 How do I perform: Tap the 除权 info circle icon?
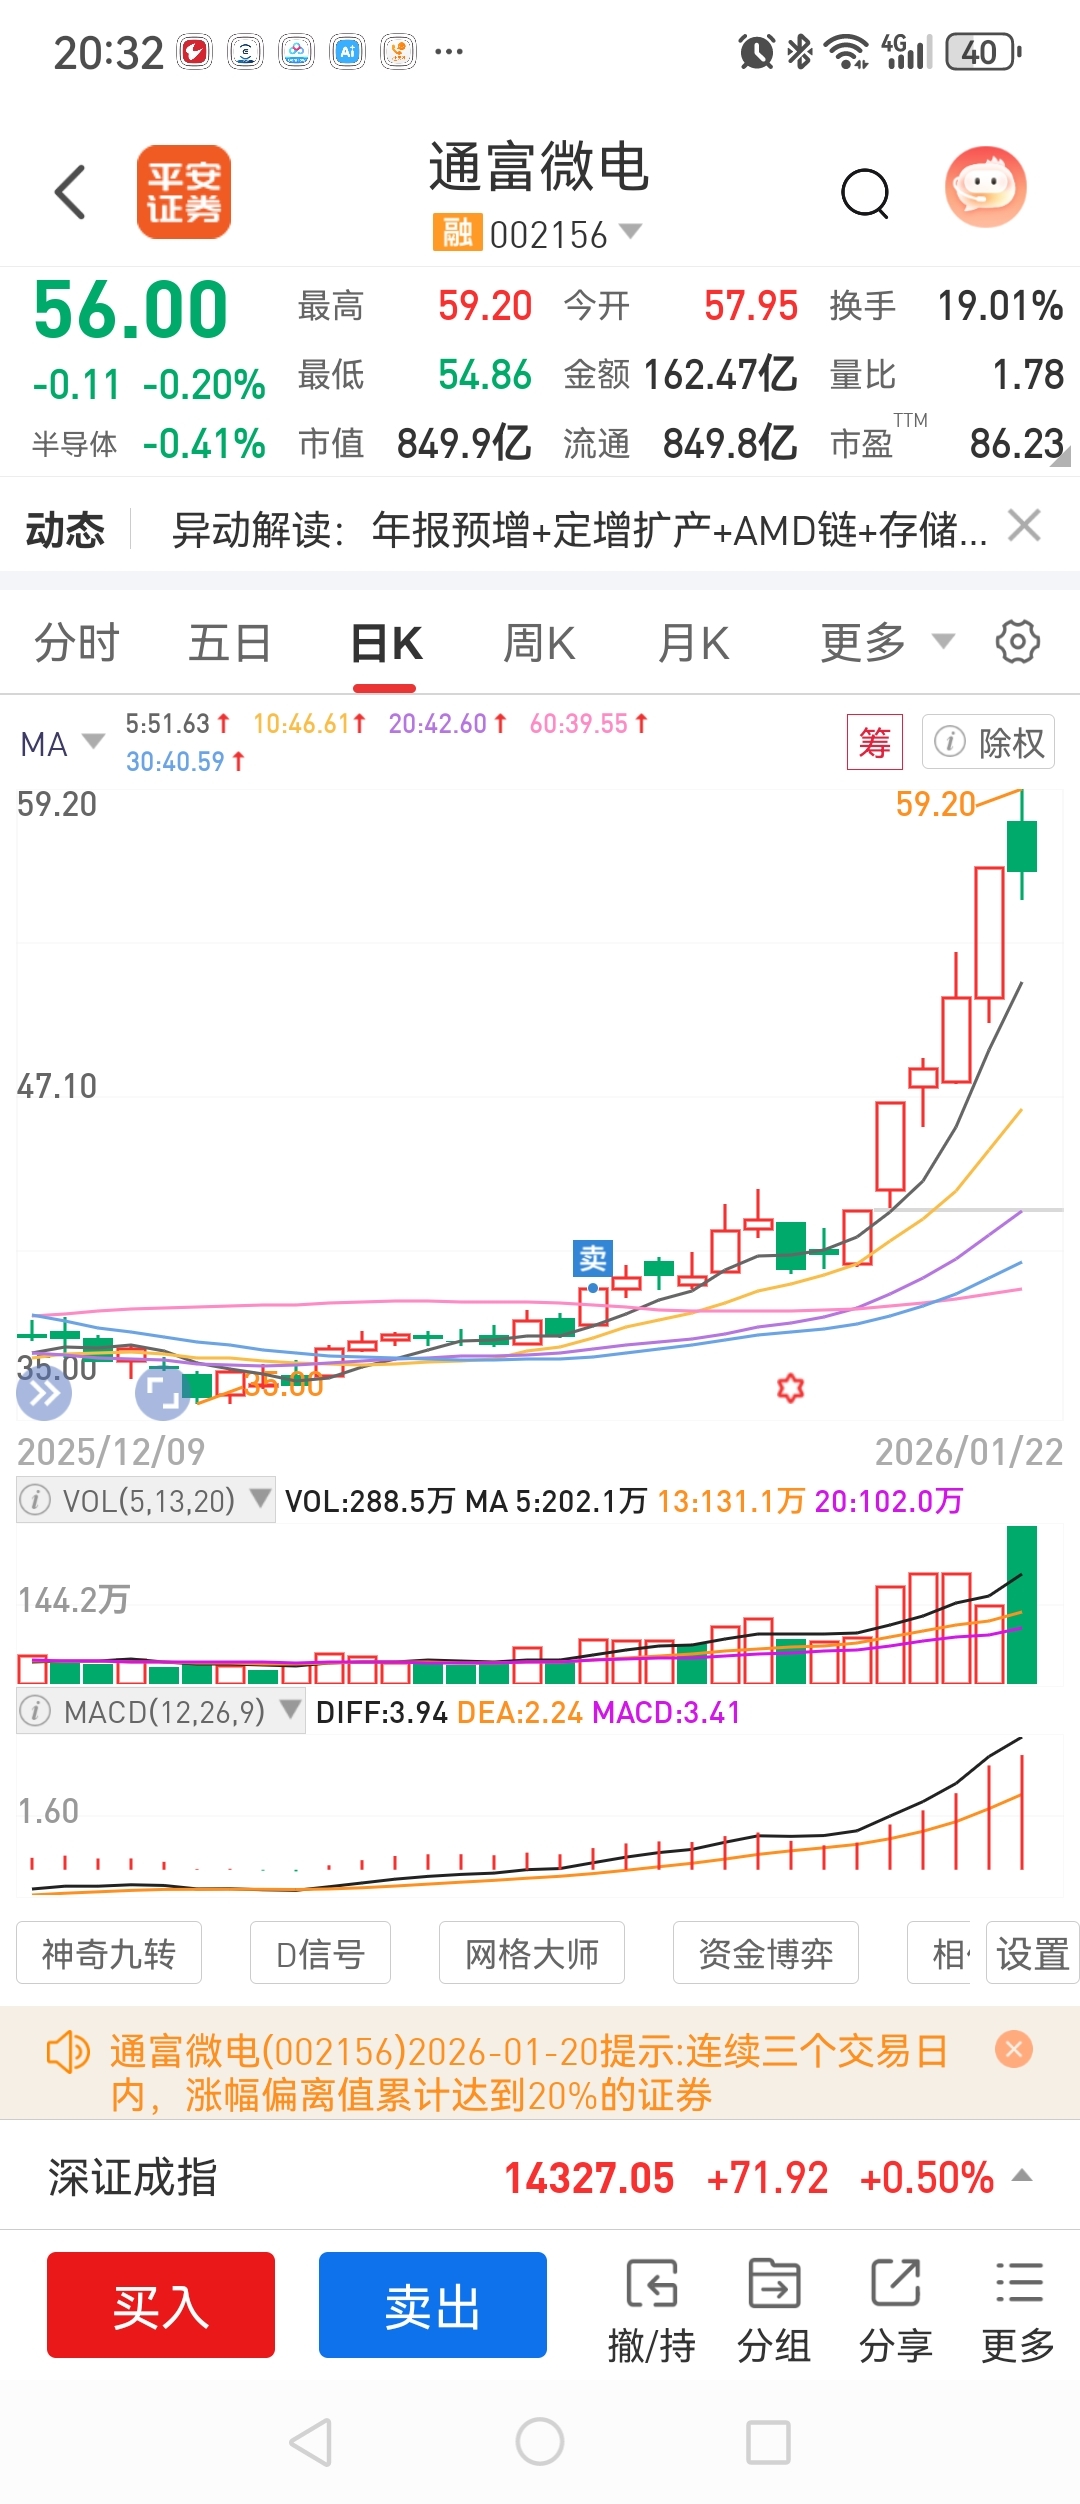949,742
